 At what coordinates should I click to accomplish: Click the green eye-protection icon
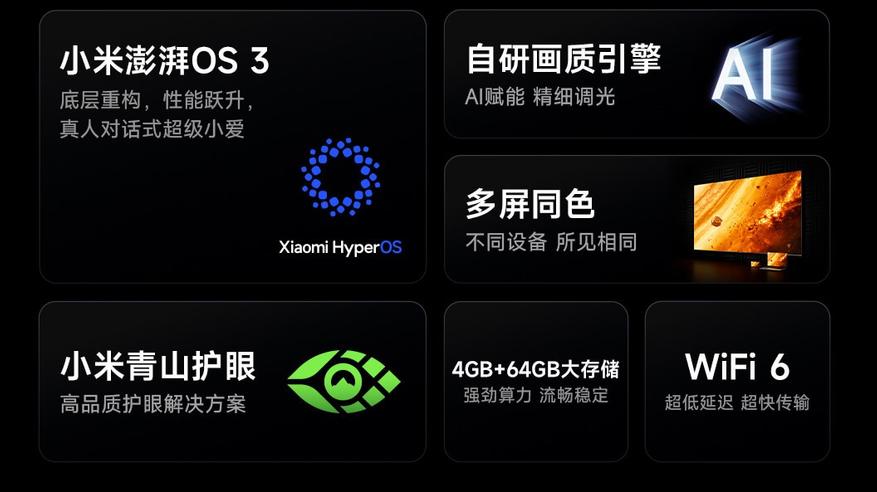click(344, 381)
